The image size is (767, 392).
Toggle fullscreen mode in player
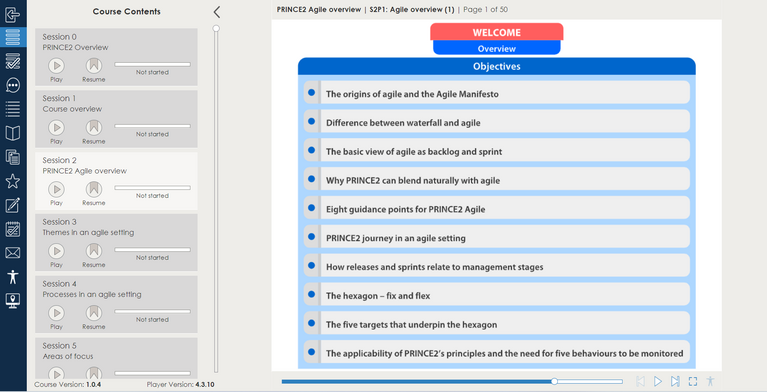click(693, 381)
